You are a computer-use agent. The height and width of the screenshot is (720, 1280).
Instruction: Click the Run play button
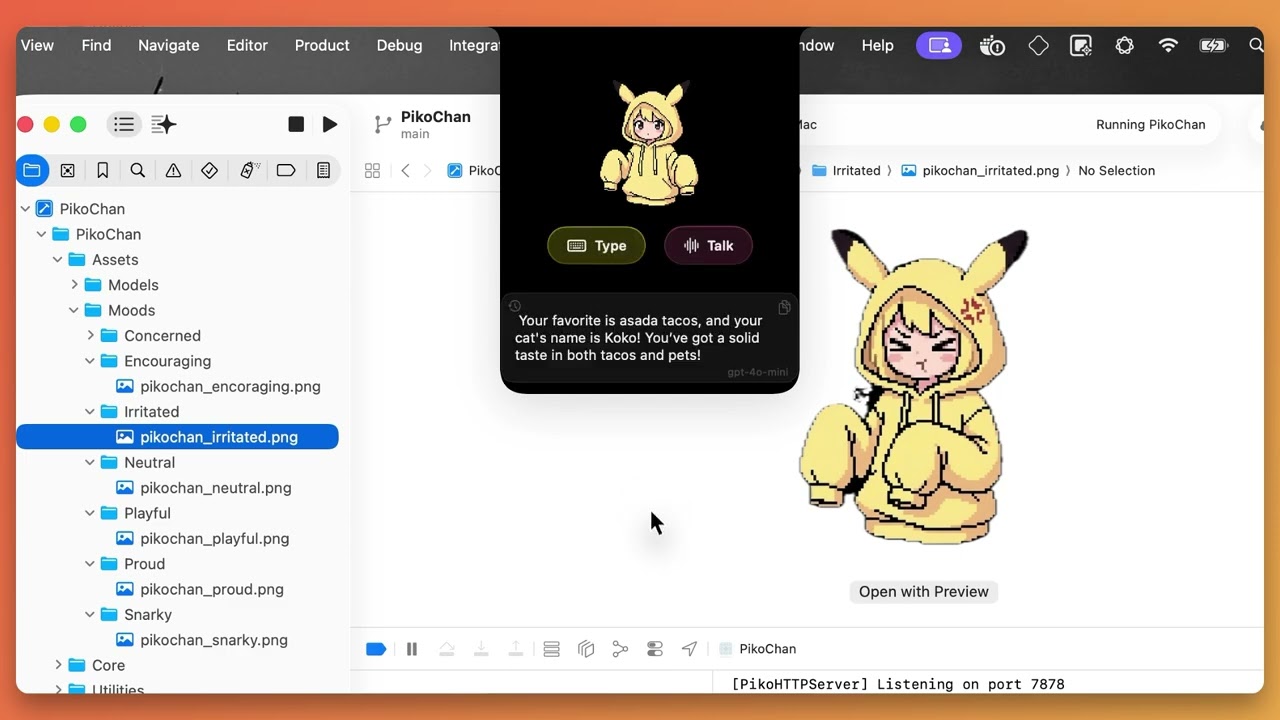(x=330, y=124)
